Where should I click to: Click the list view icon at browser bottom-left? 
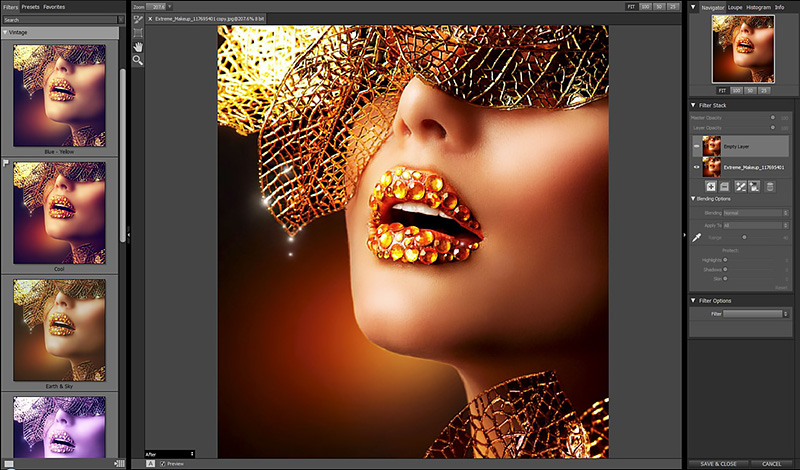click(8, 463)
